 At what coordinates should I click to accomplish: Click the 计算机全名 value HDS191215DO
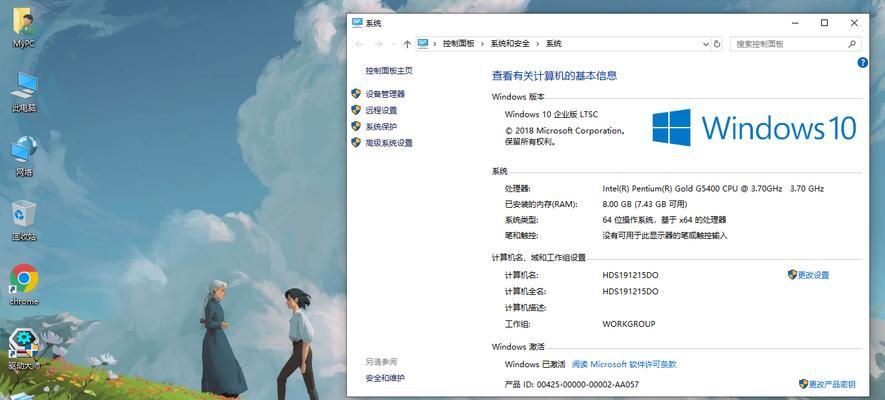coord(630,292)
